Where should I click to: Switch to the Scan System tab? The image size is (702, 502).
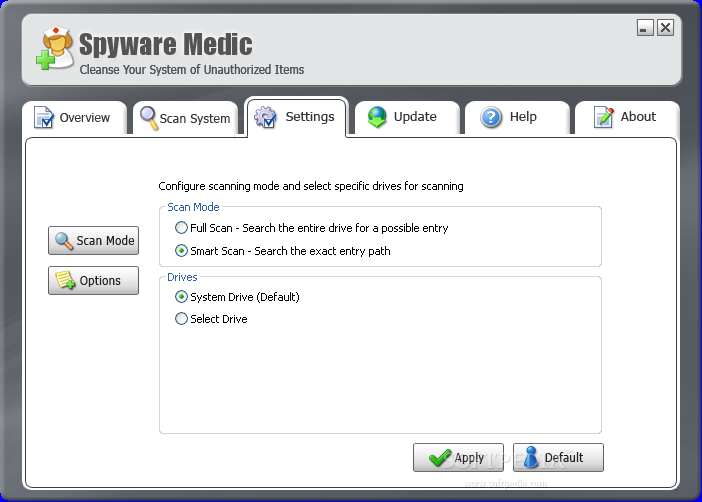pyautogui.click(x=185, y=118)
